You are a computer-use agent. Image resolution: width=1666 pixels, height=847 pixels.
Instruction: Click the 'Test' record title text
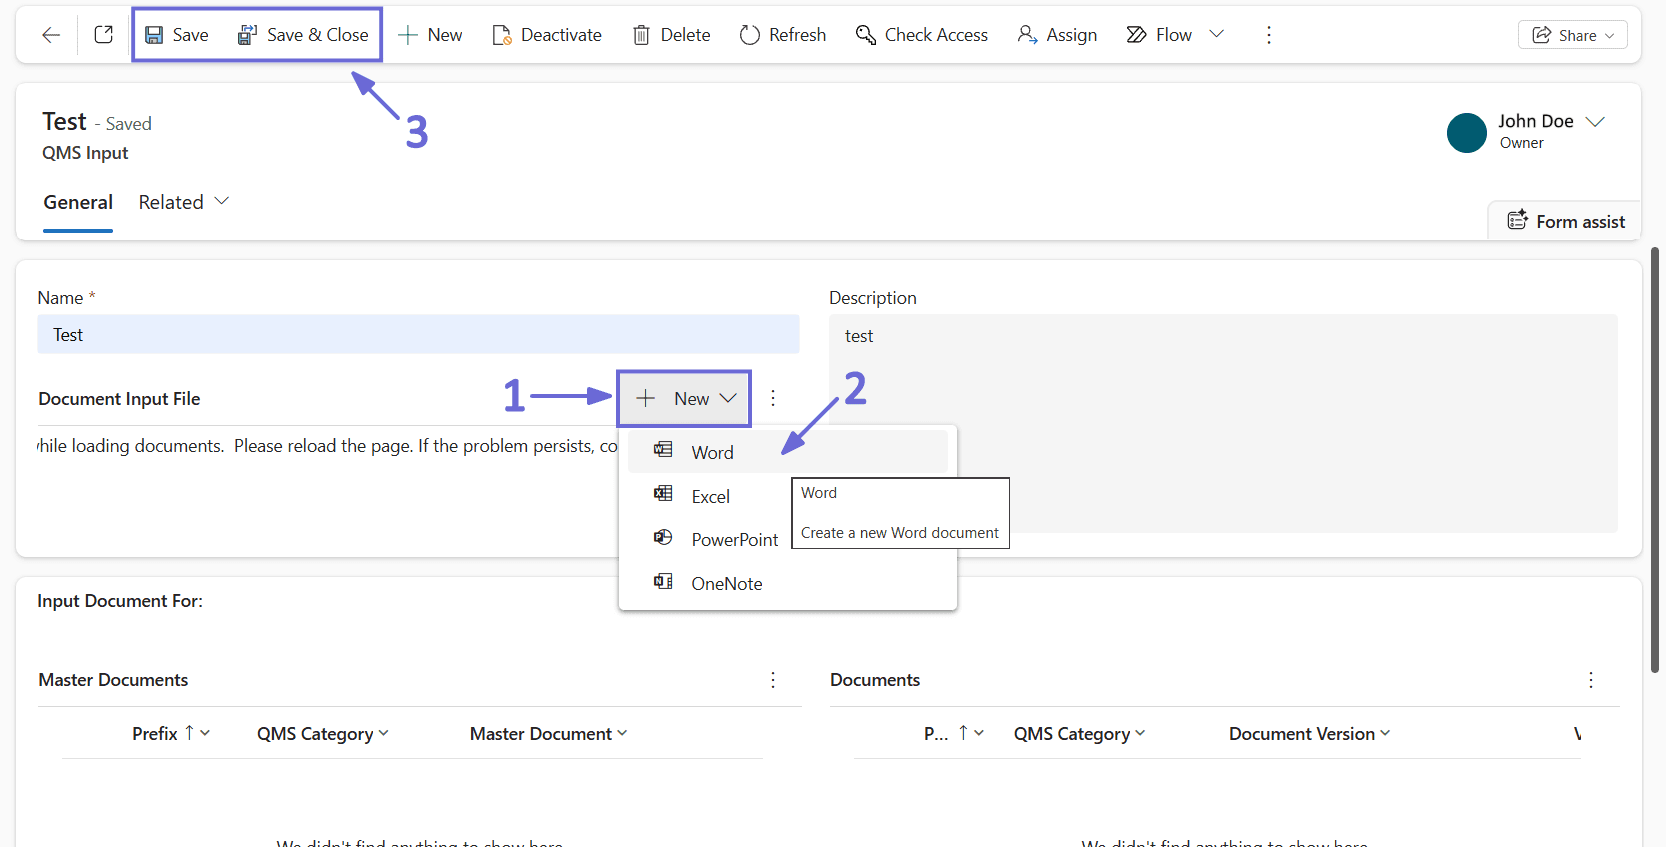[x=64, y=121]
